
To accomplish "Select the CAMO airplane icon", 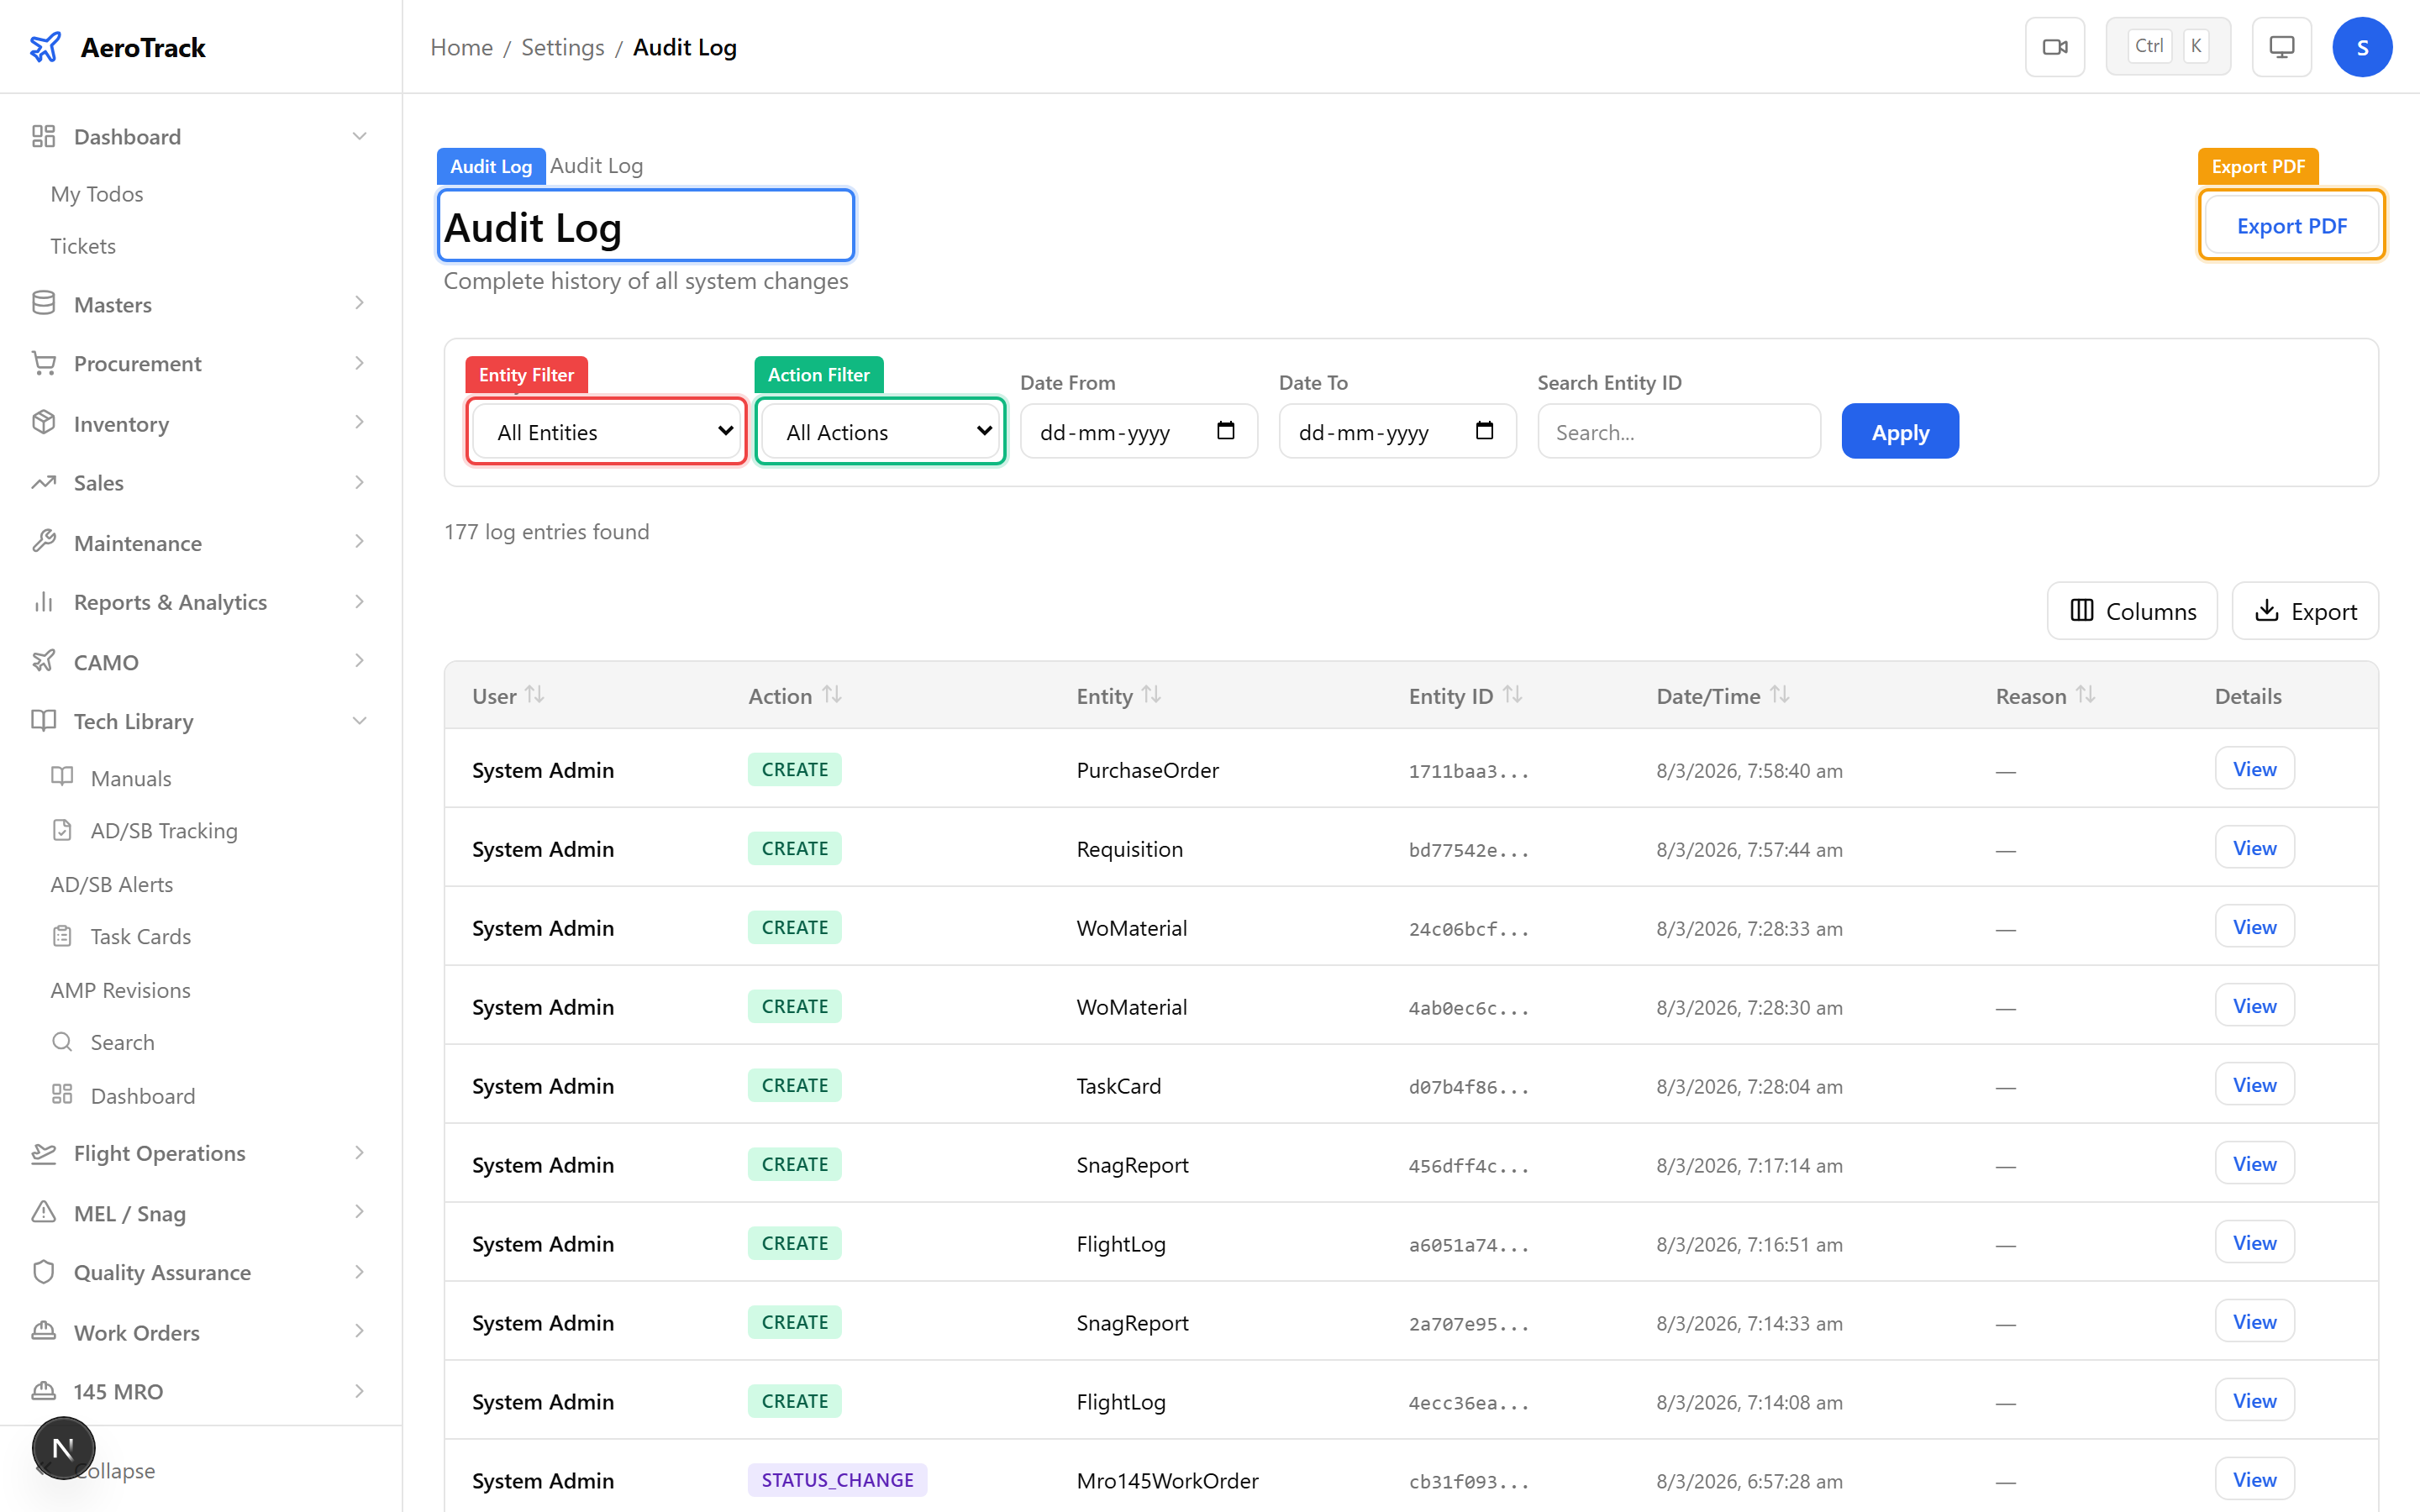I will coord(44,661).
